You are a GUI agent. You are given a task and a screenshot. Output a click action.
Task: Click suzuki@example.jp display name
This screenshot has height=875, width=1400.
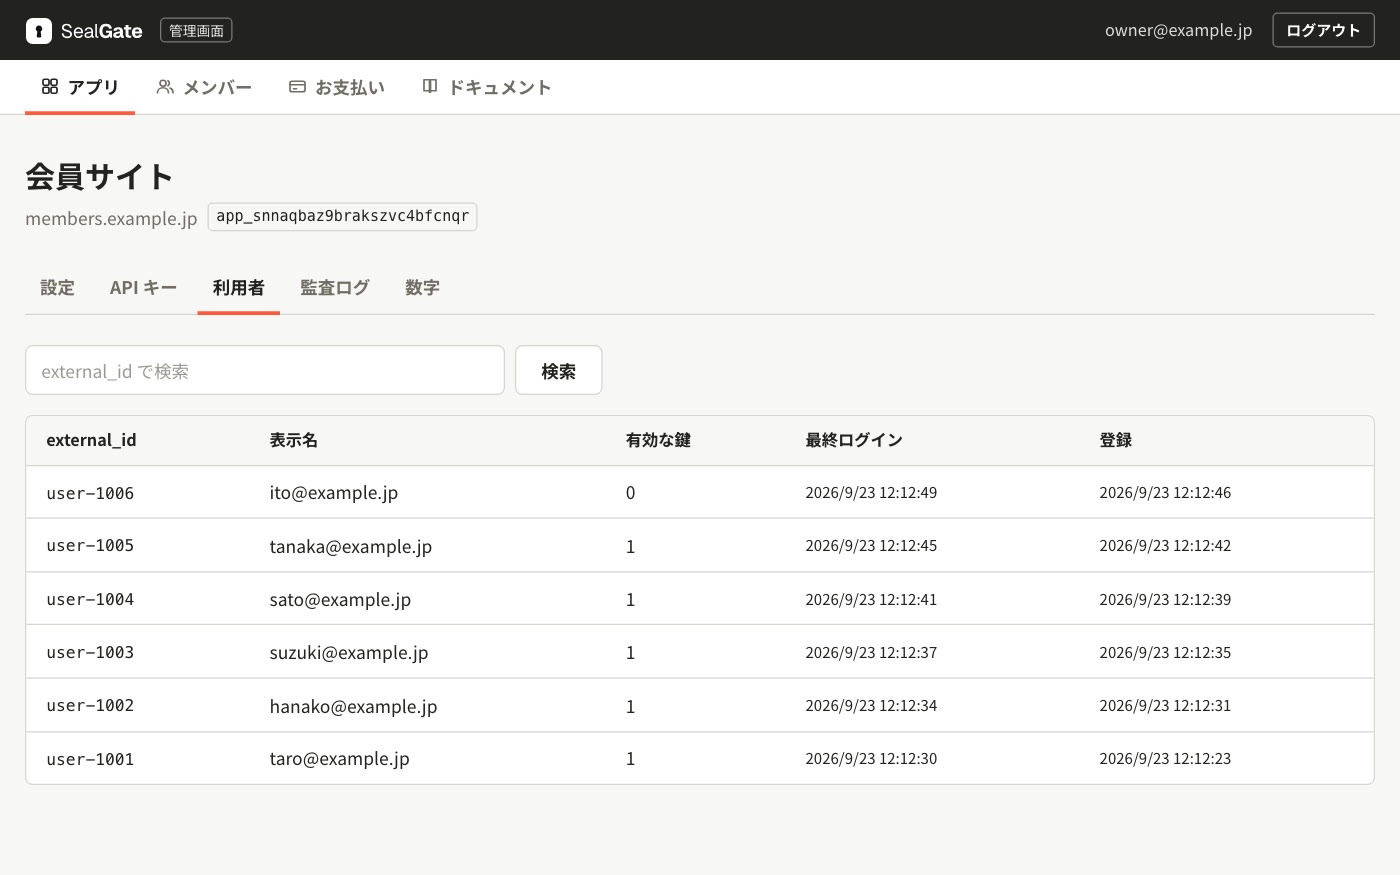349,653
